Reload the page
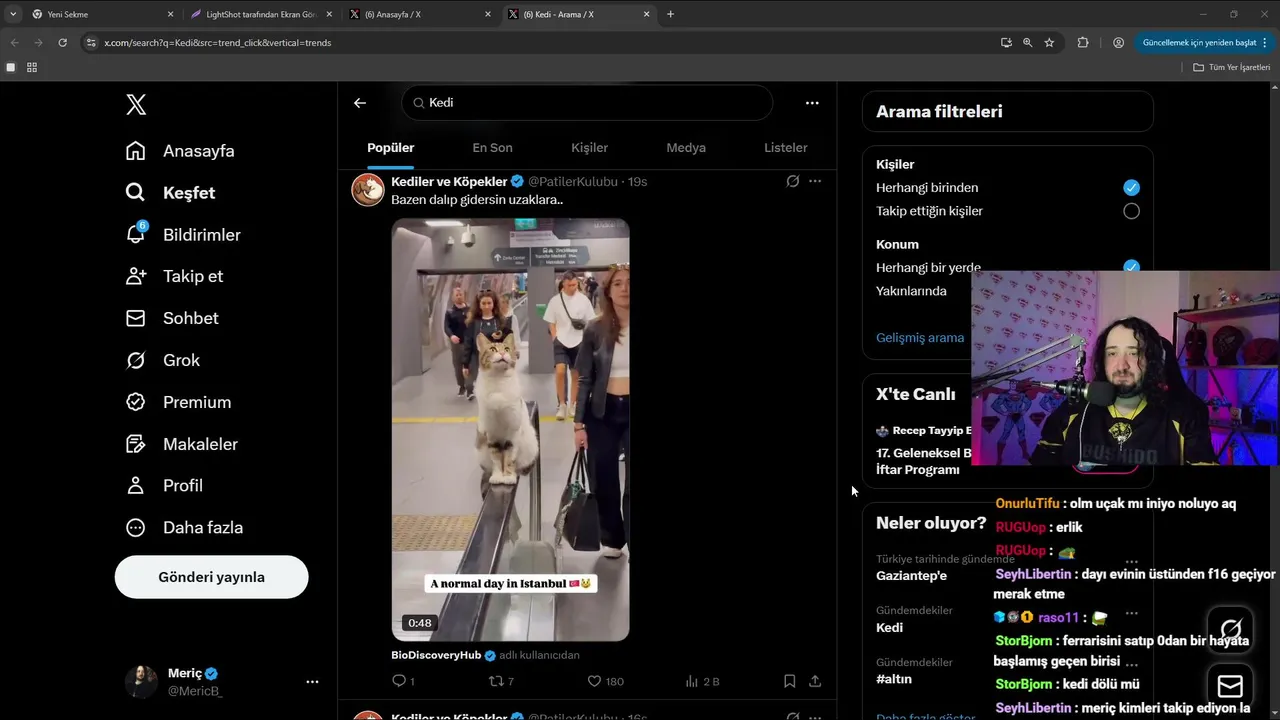1280x720 pixels. 62,43
